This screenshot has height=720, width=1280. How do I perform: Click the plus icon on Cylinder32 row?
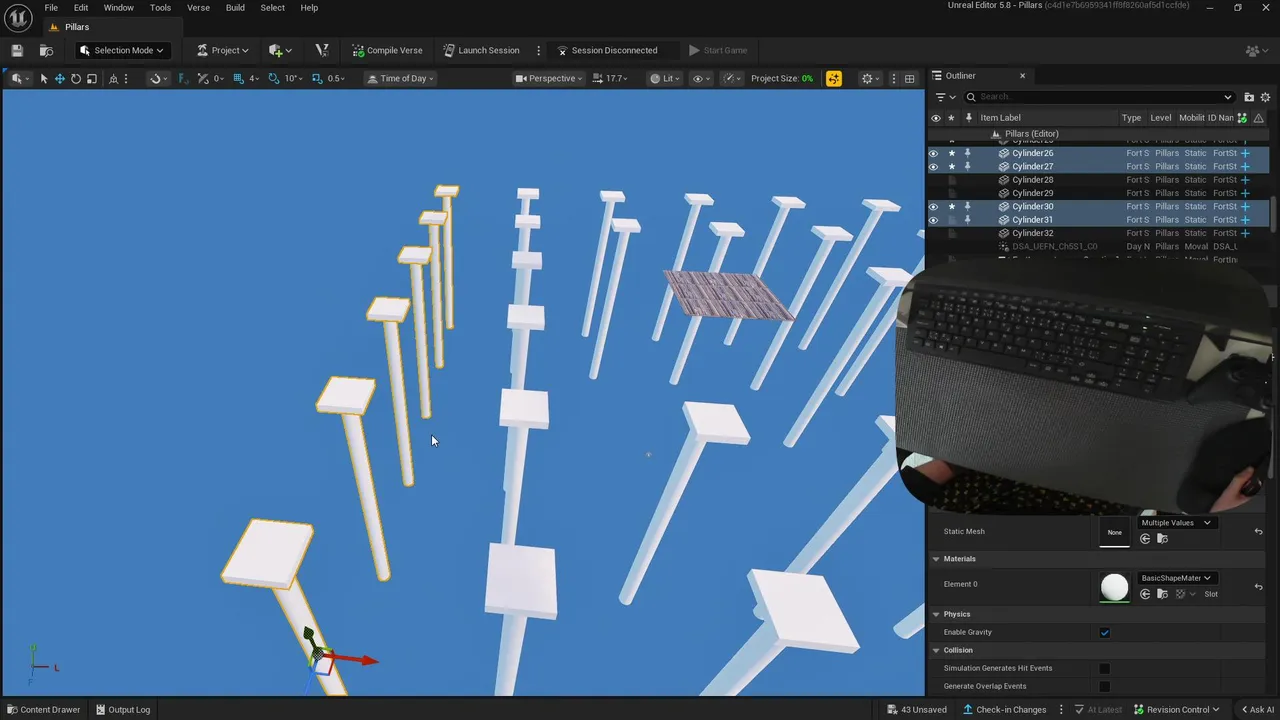[1245, 233]
